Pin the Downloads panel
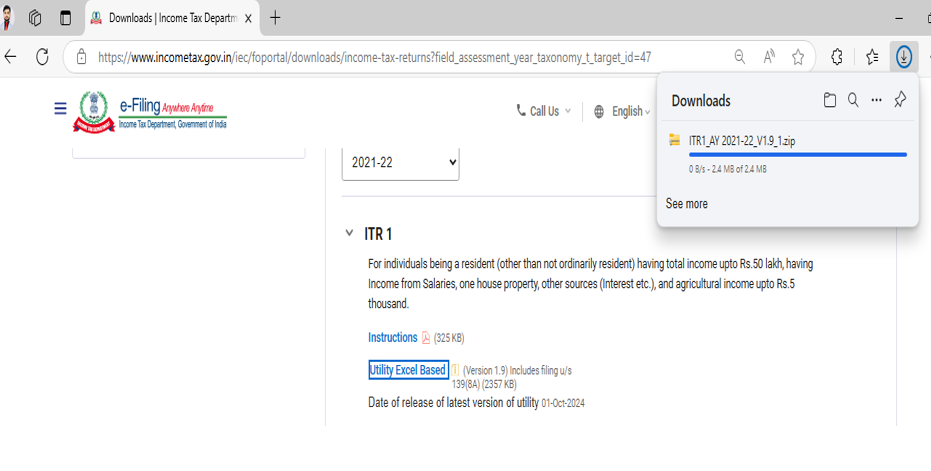931x471 pixels. point(900,100)
